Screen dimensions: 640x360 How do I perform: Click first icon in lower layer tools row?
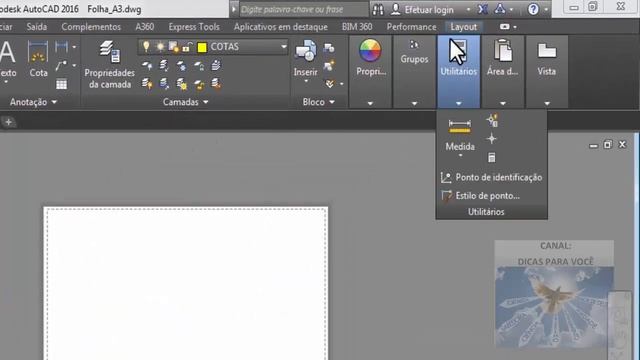pyautogui.click(x=147, y=84)
